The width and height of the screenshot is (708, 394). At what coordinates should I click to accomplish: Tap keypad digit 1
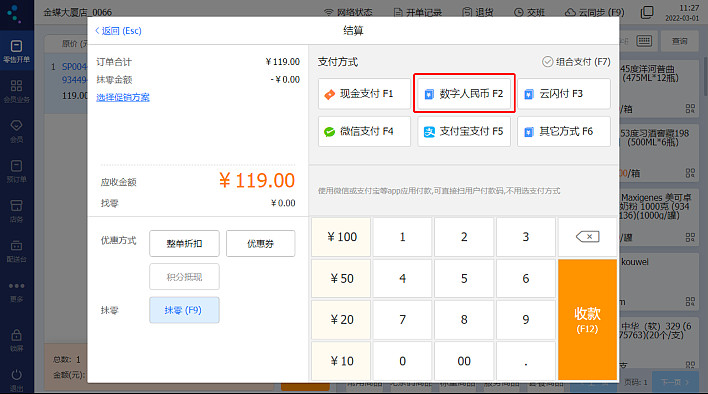402,237
